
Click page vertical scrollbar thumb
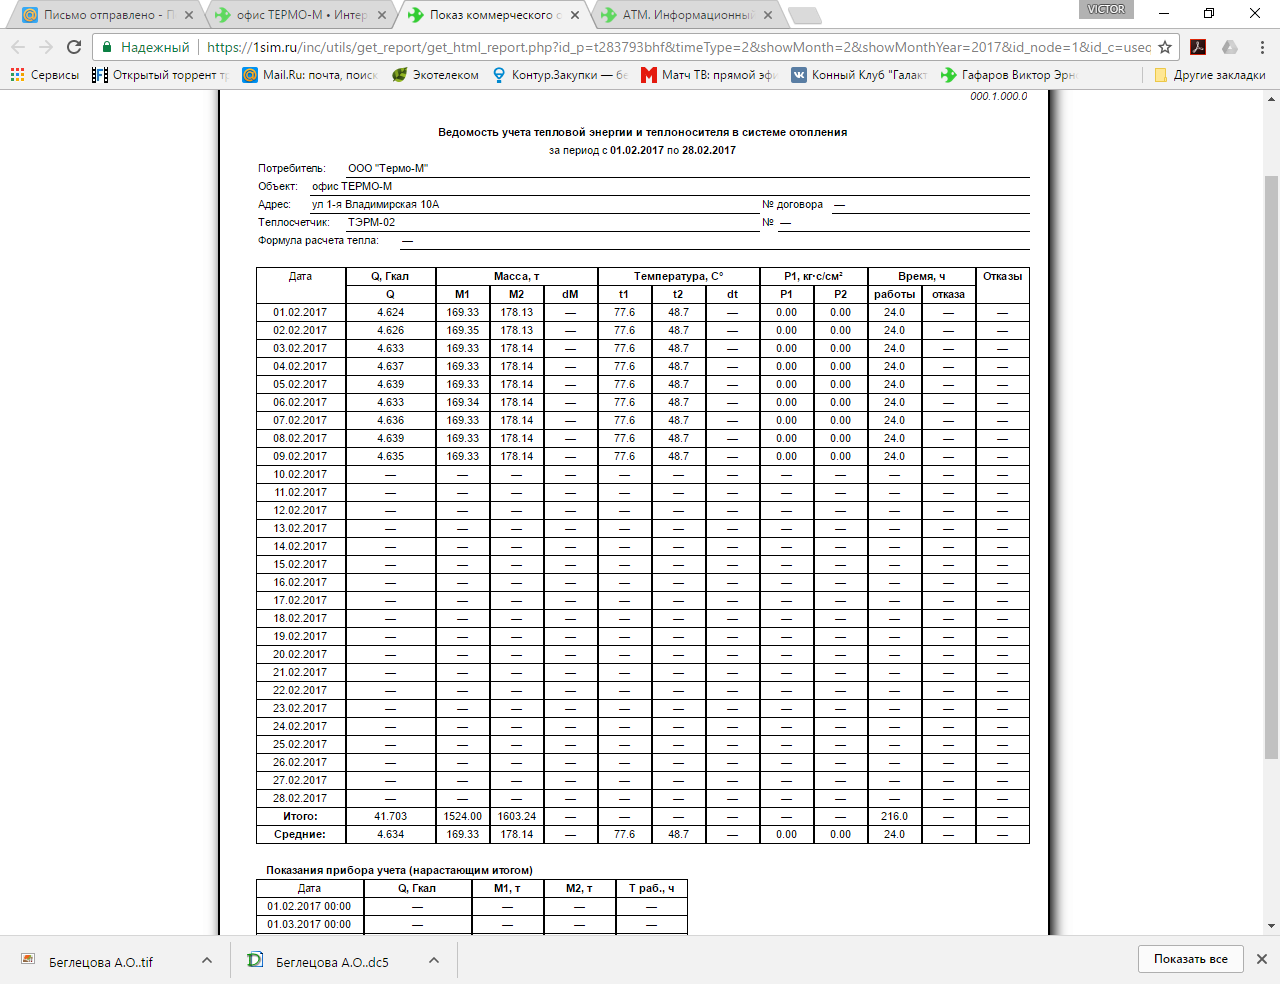pos(1271,467)
